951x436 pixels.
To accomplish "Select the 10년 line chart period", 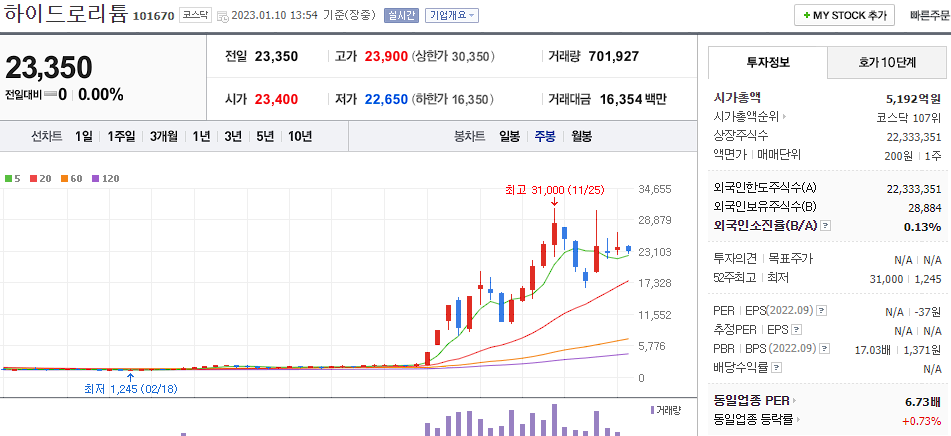I will tap(300, 136).
